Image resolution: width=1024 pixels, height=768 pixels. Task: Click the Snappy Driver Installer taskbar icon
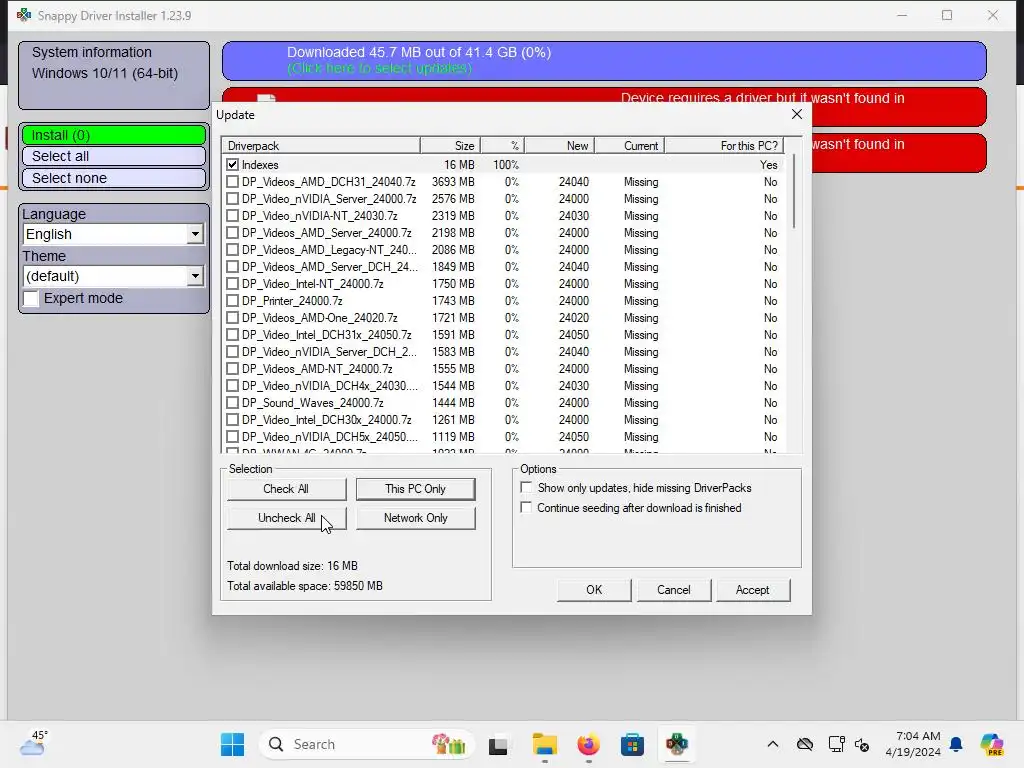pos(677,744)
